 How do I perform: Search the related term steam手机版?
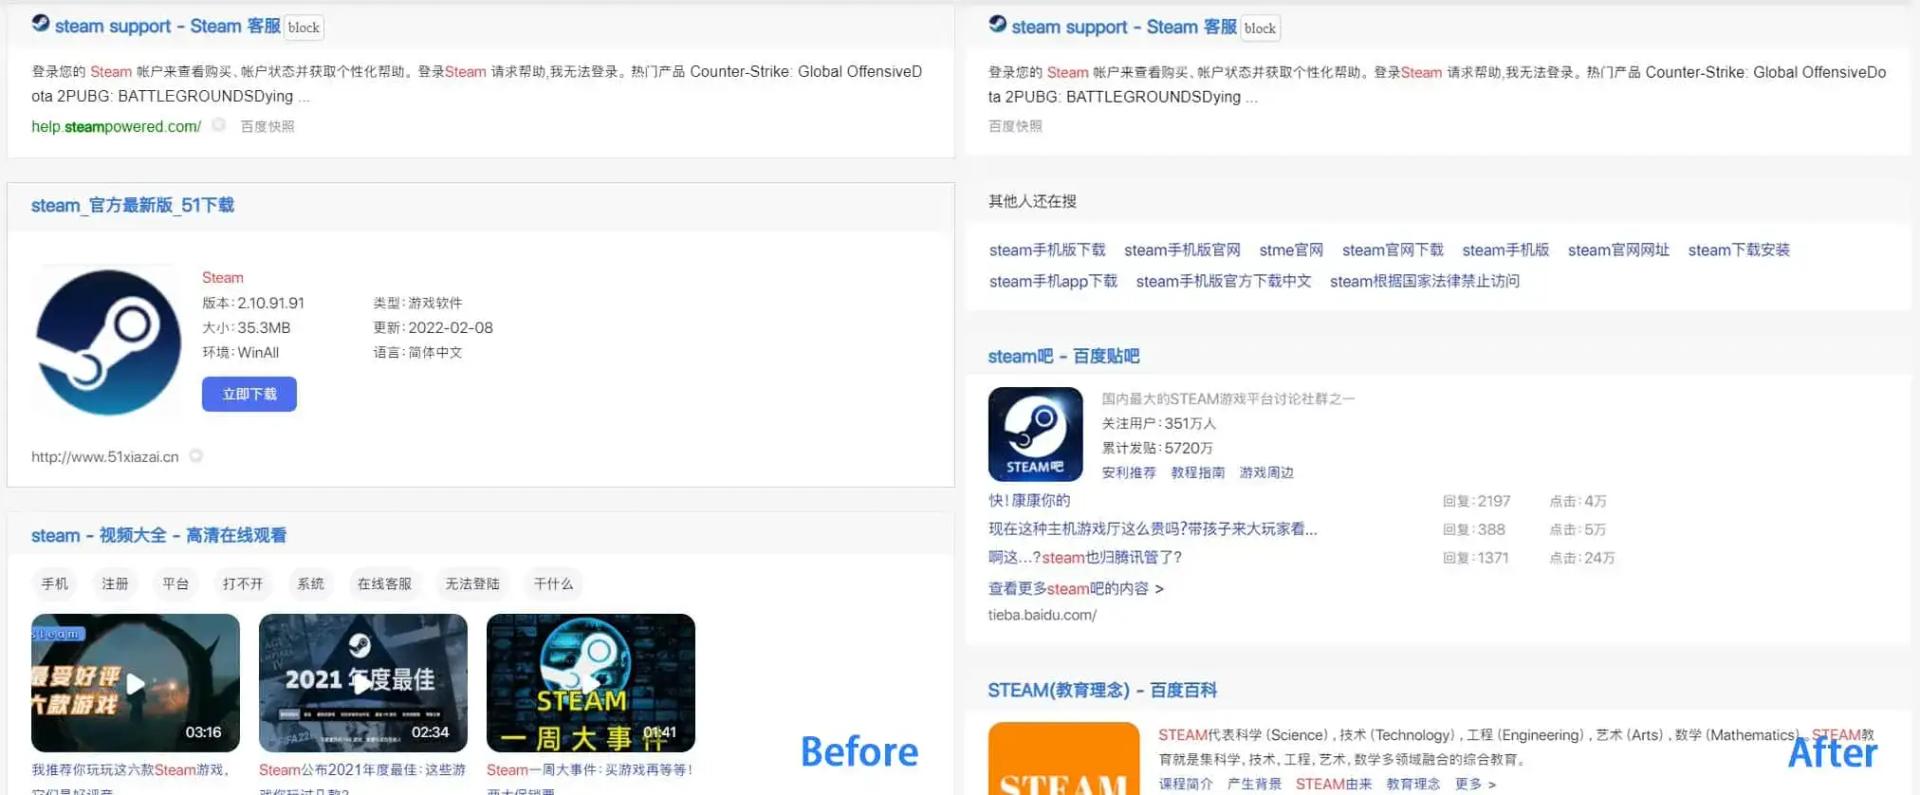(1506, 250)
